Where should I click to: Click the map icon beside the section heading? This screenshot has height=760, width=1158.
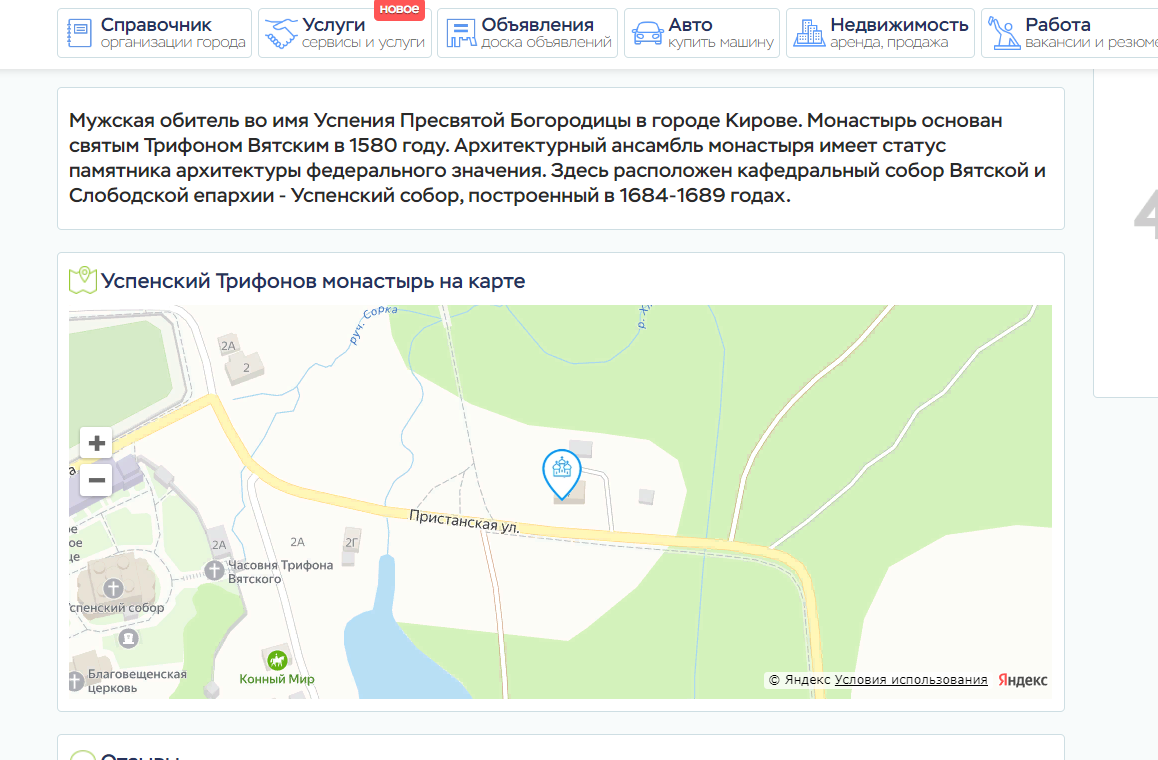[82, 281]
